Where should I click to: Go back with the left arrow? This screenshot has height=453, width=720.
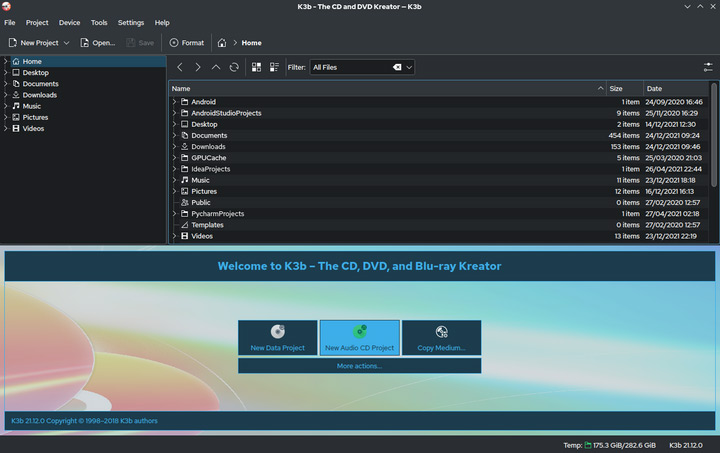[180, 67]
